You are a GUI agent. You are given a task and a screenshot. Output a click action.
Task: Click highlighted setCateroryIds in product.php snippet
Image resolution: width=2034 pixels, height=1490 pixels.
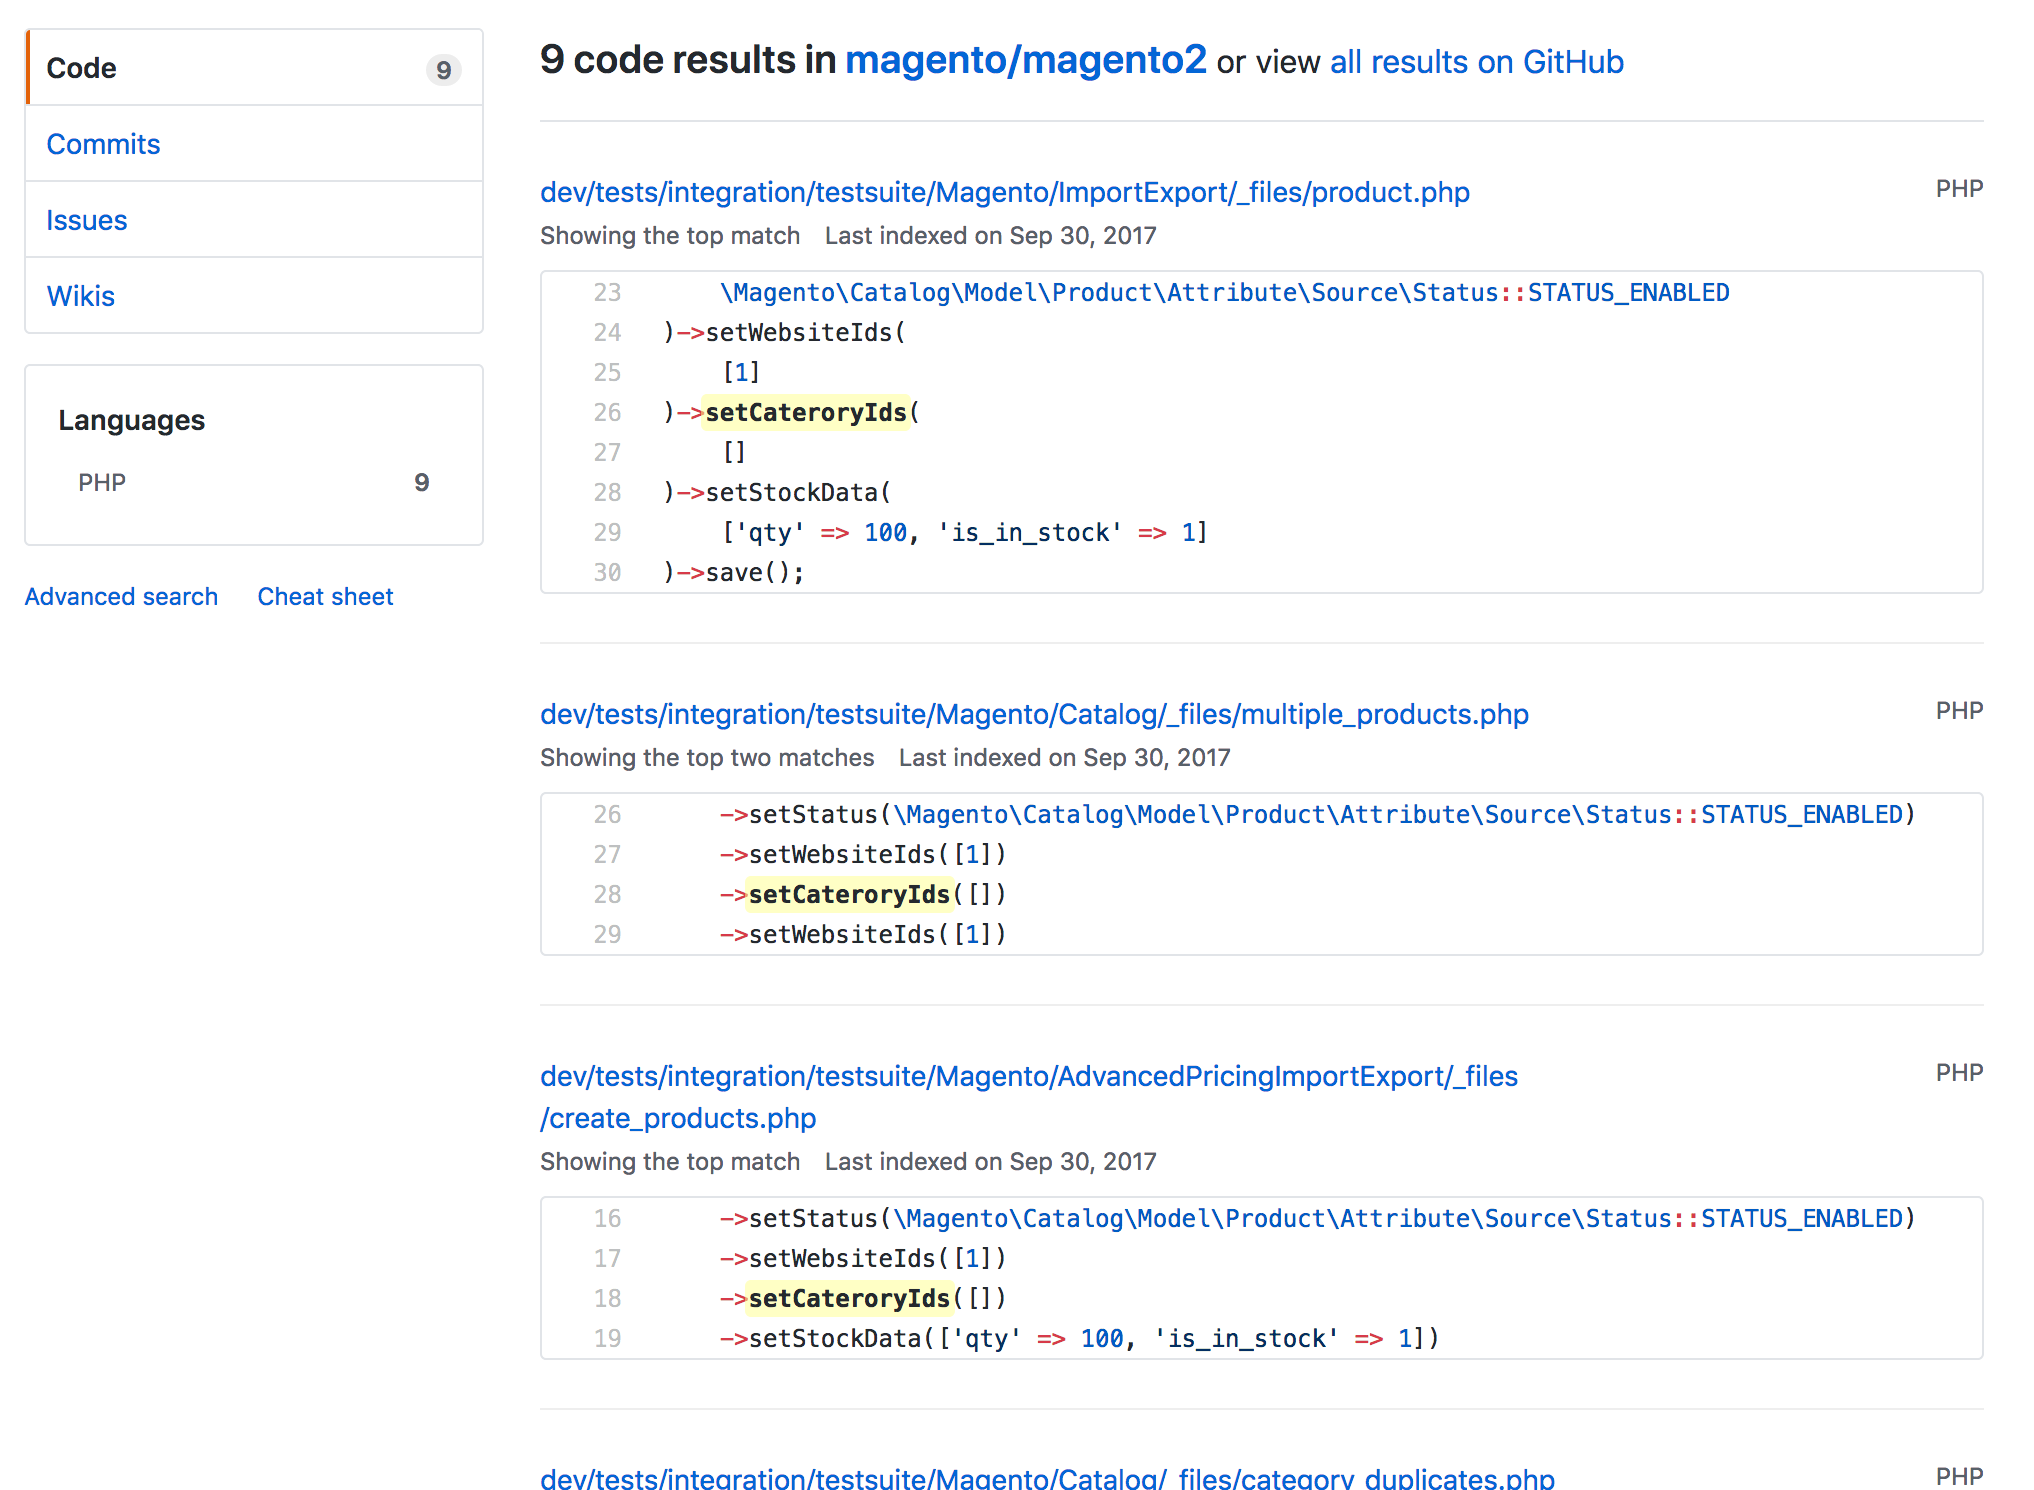(x=805, y=412)
